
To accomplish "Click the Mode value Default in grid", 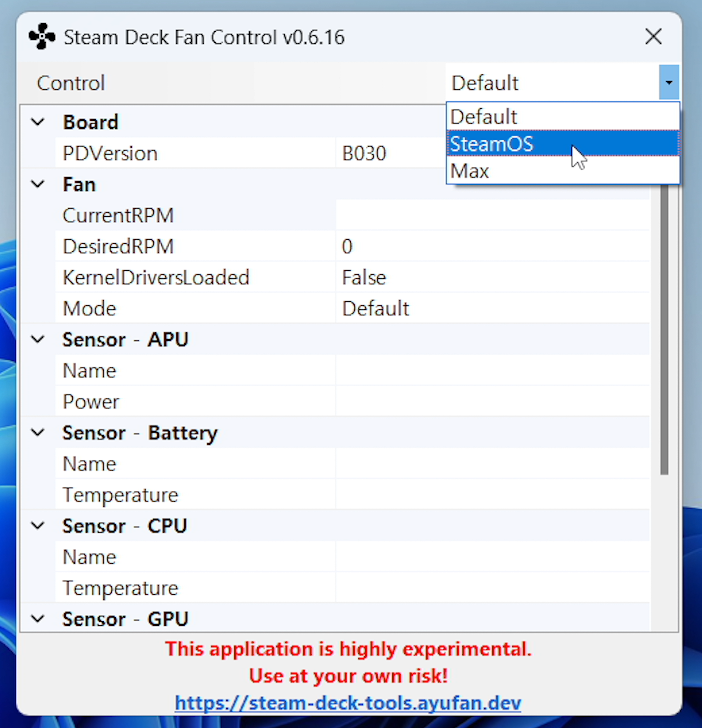I will pos(376,309).
